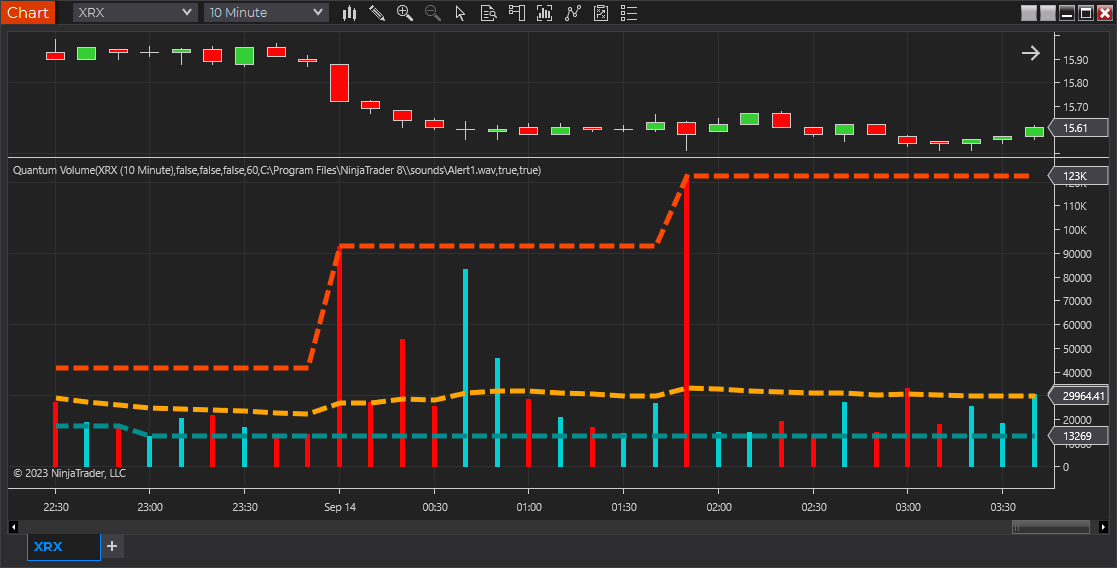Click the horizontal scrollbar left arrow
This screenshot has height=568, width=1117.
click(x=14, y=527)
